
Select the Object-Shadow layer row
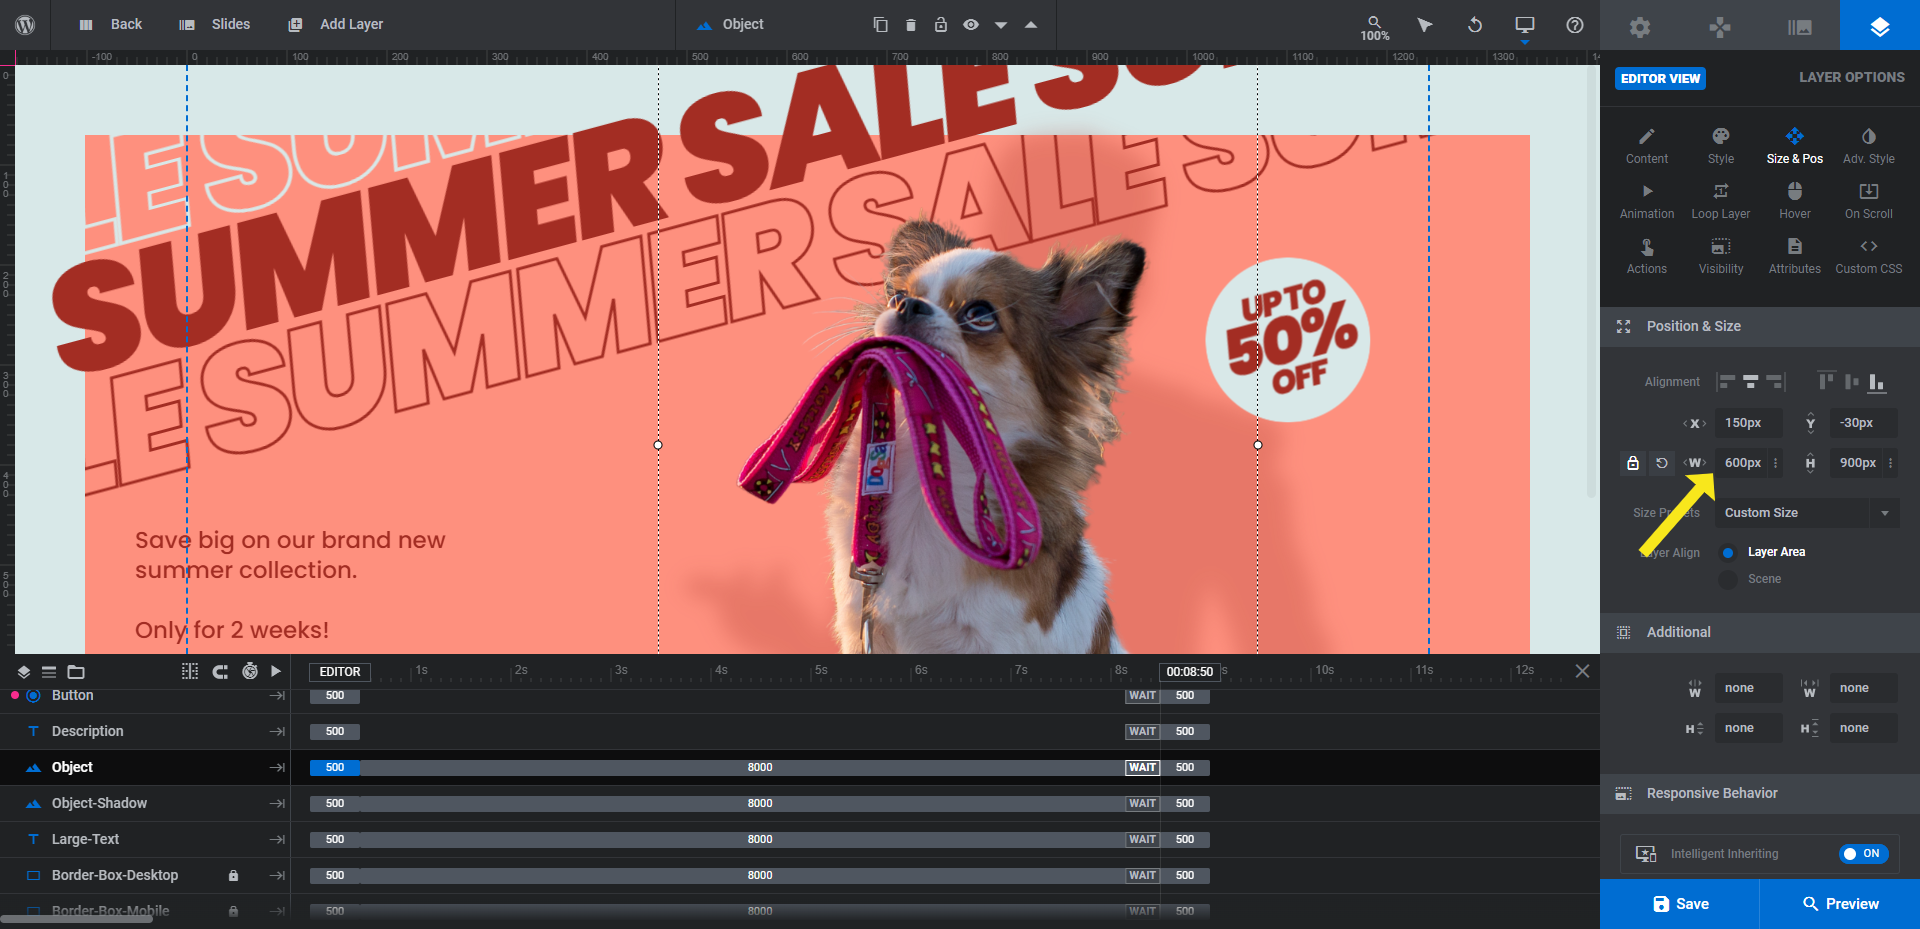pyautogui.click(x=145, y=803)
